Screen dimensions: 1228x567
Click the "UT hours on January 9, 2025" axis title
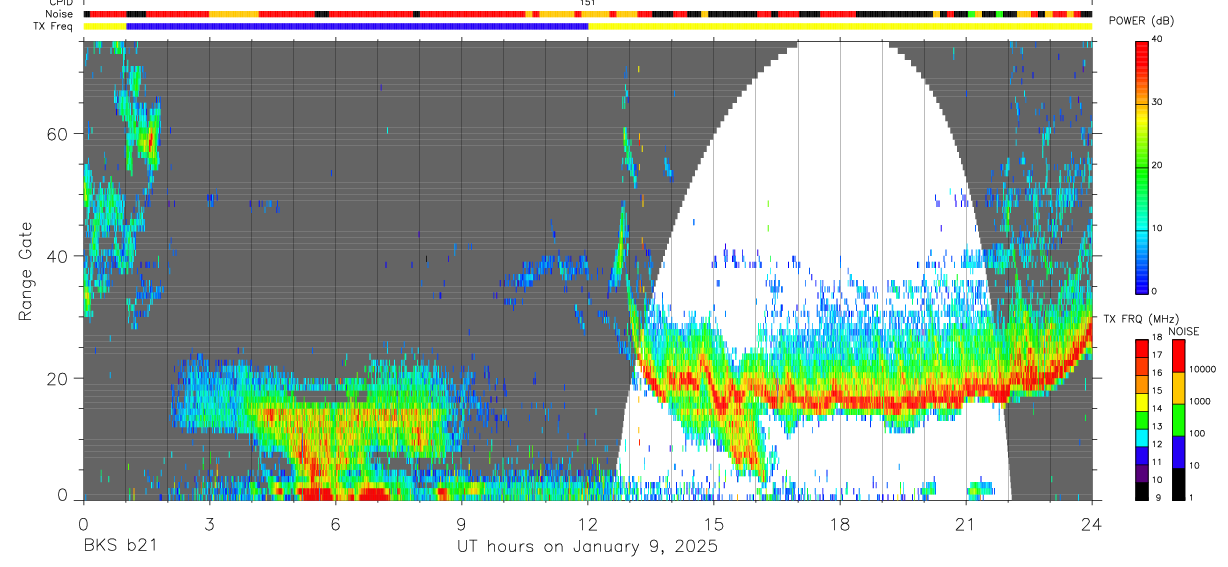pyautogui.click(x=587, y=547)
